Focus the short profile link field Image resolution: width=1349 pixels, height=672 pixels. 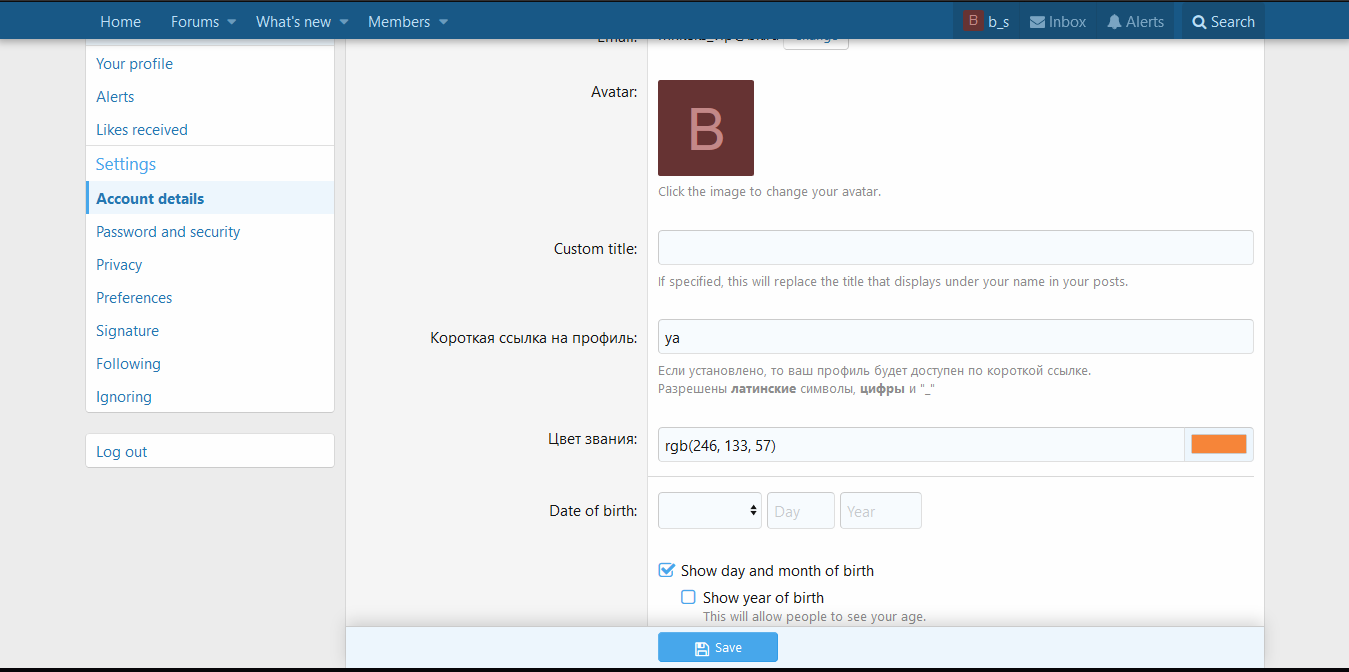click(955, 336)
